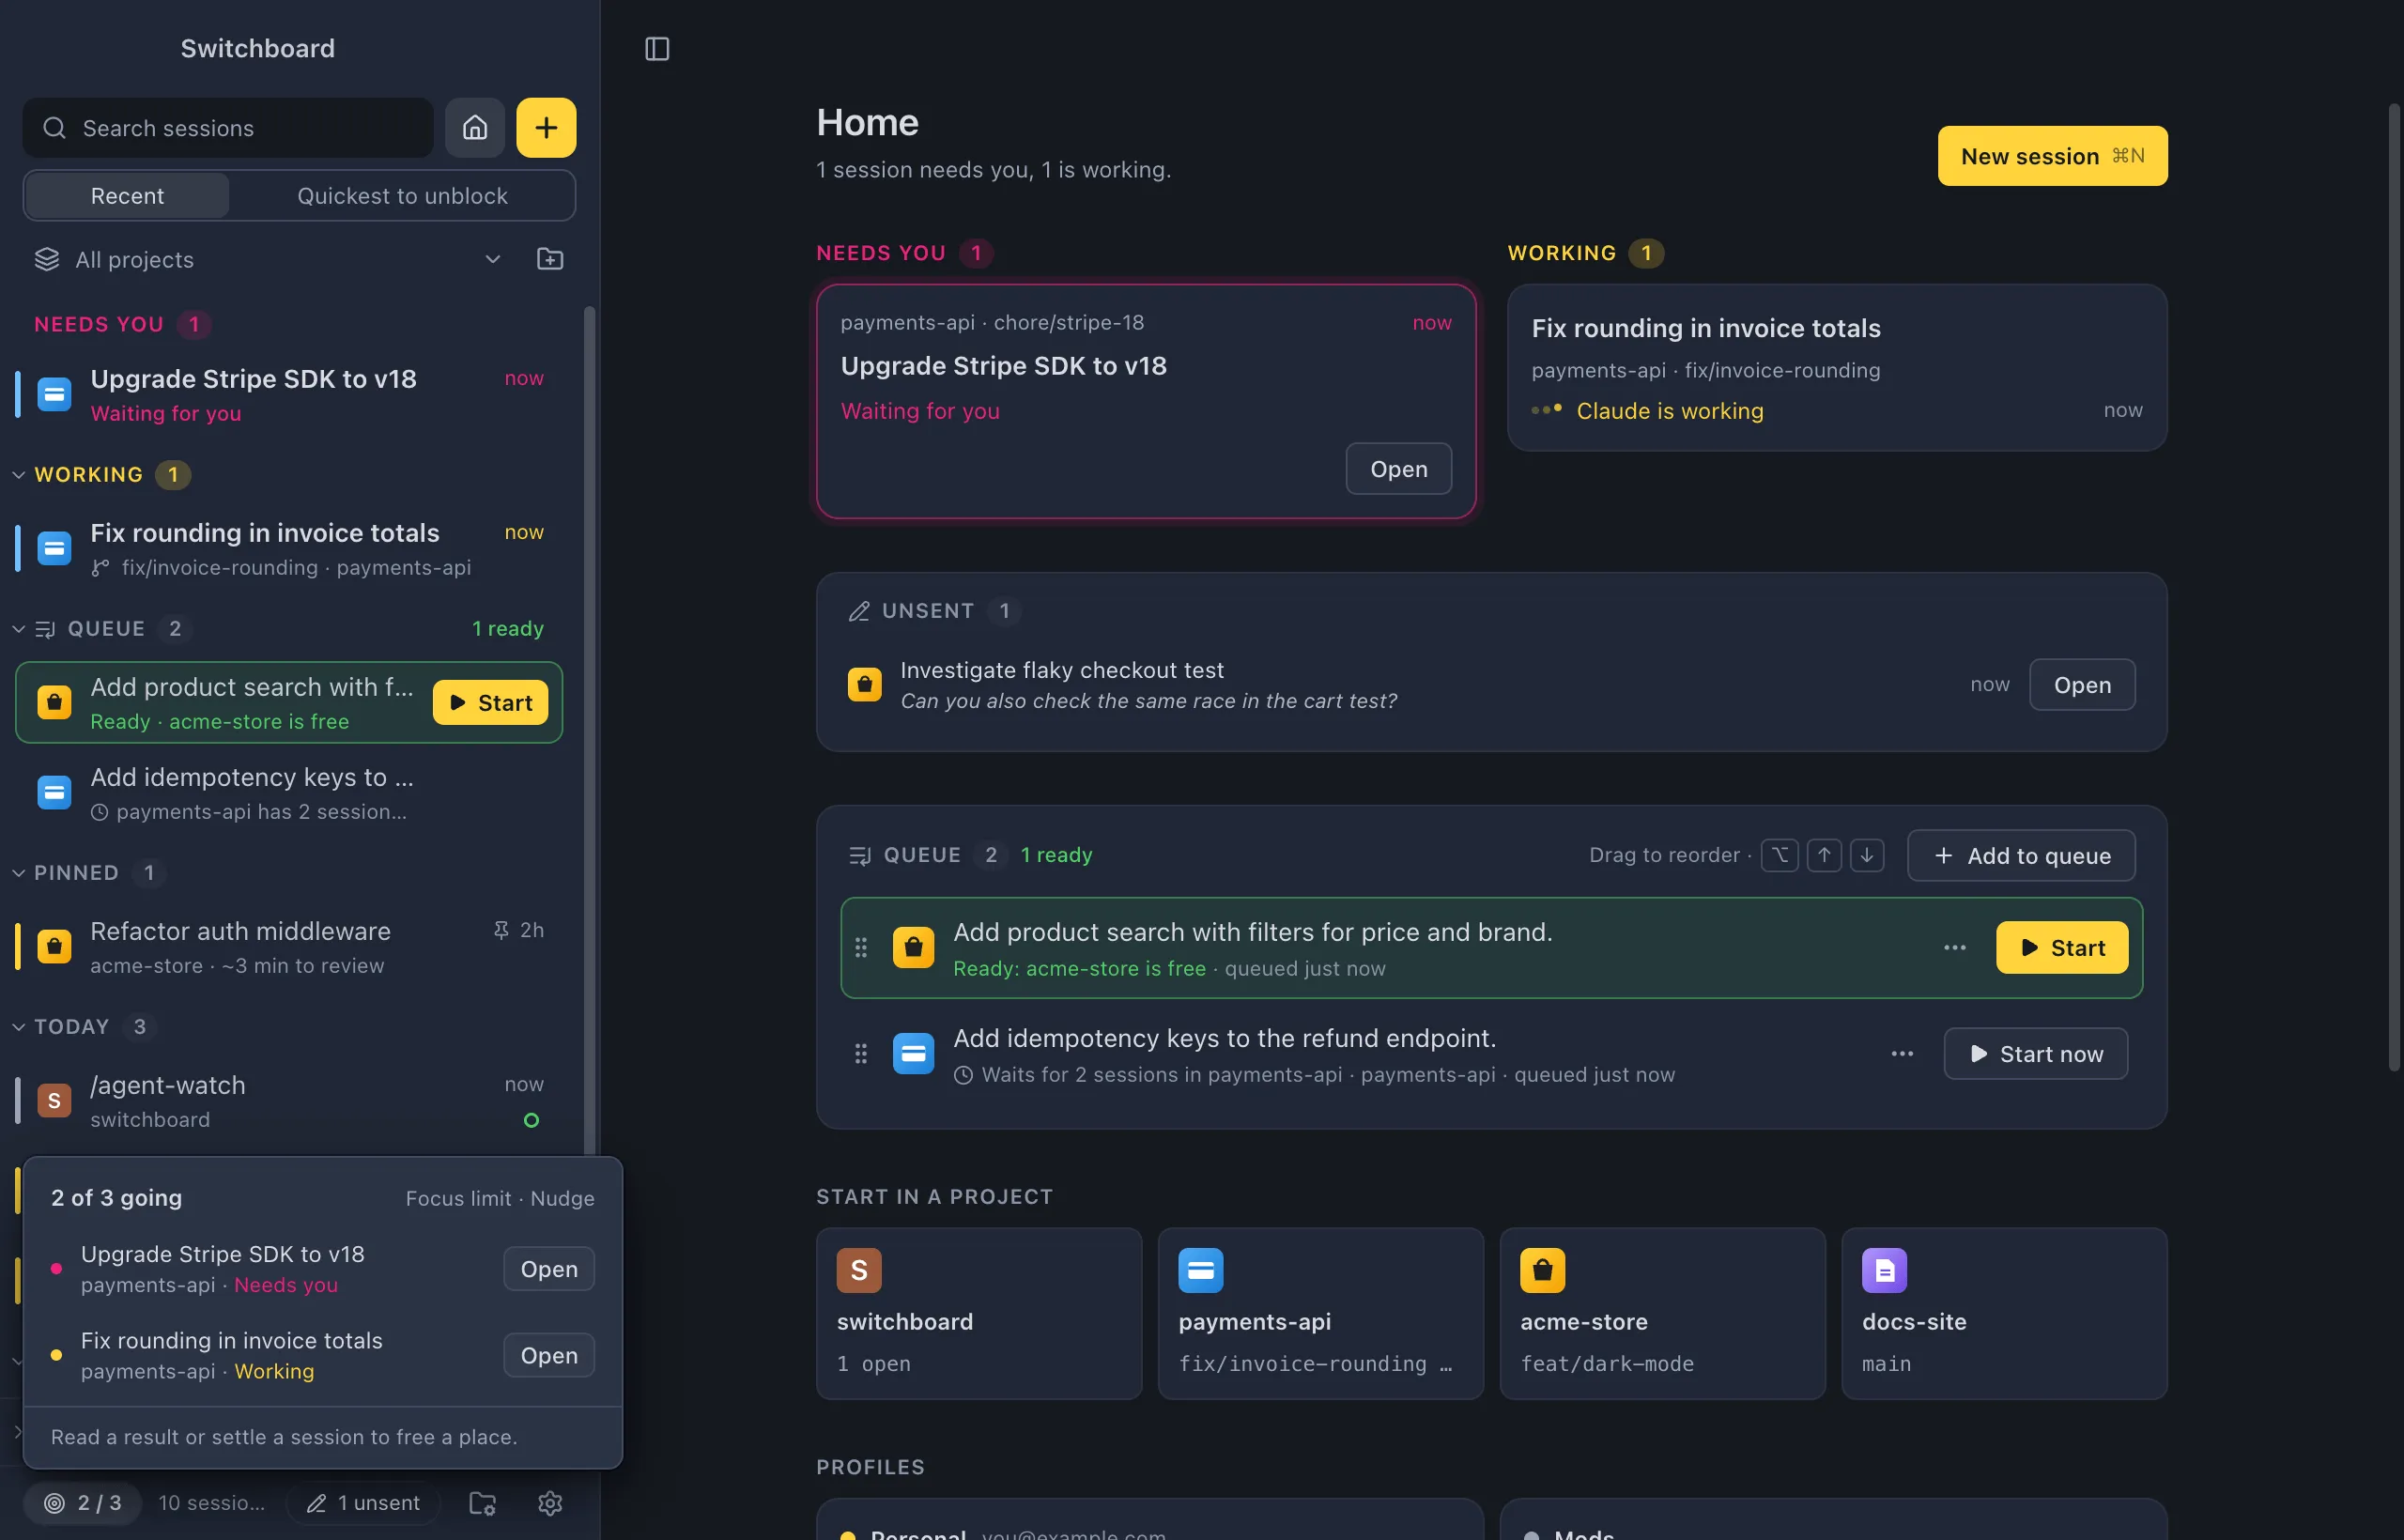
Task: Collapse the WORKING section in sidebar
Action: pos(18,474)
